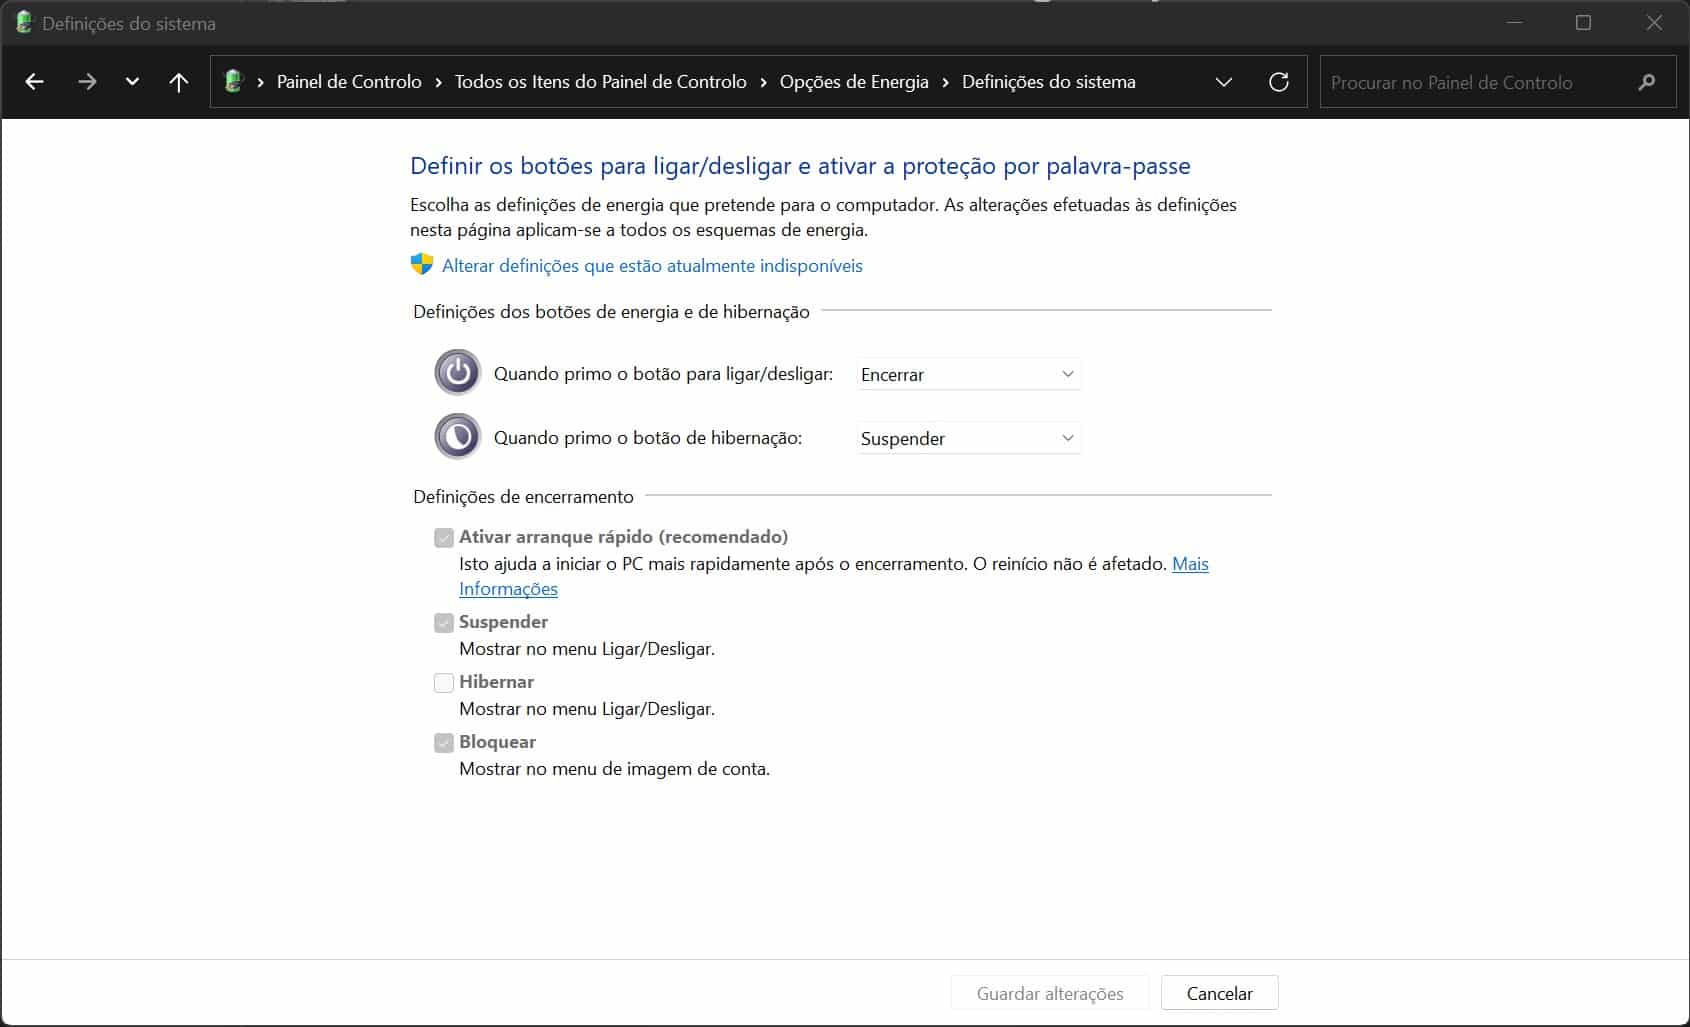
Task: Click the search magnifier icon
Action: click(1647, 82)
